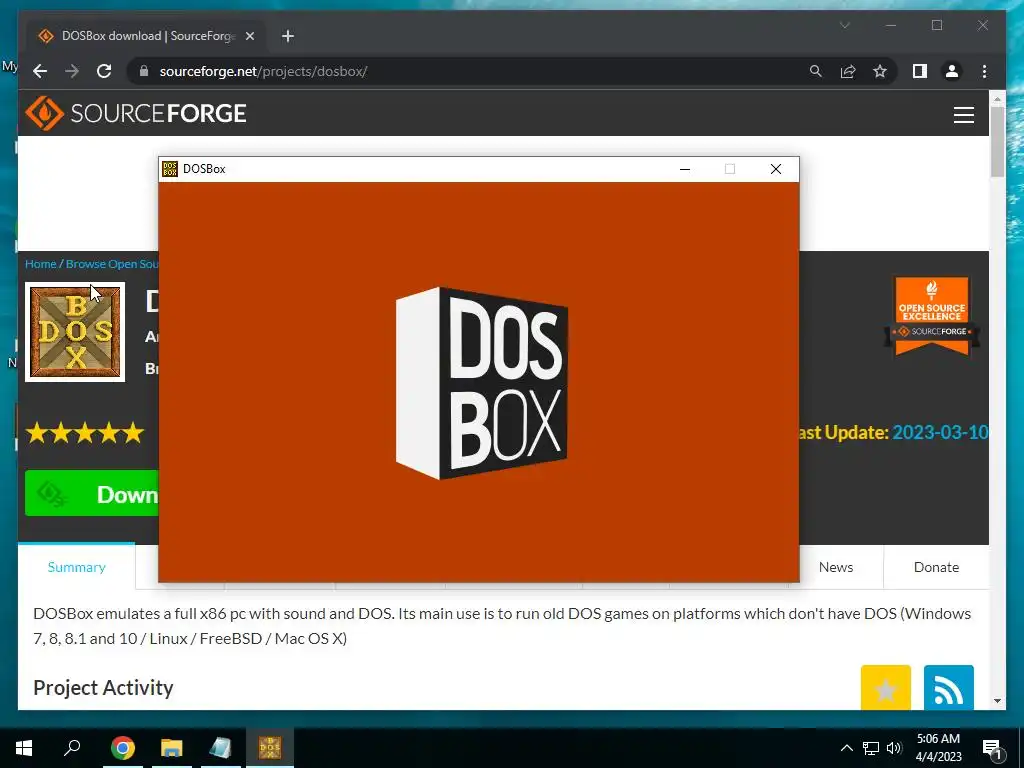The height and width of the screenshot is (768, 1024).
Task: Click the green Download button
Action: (x=91, y=494)
